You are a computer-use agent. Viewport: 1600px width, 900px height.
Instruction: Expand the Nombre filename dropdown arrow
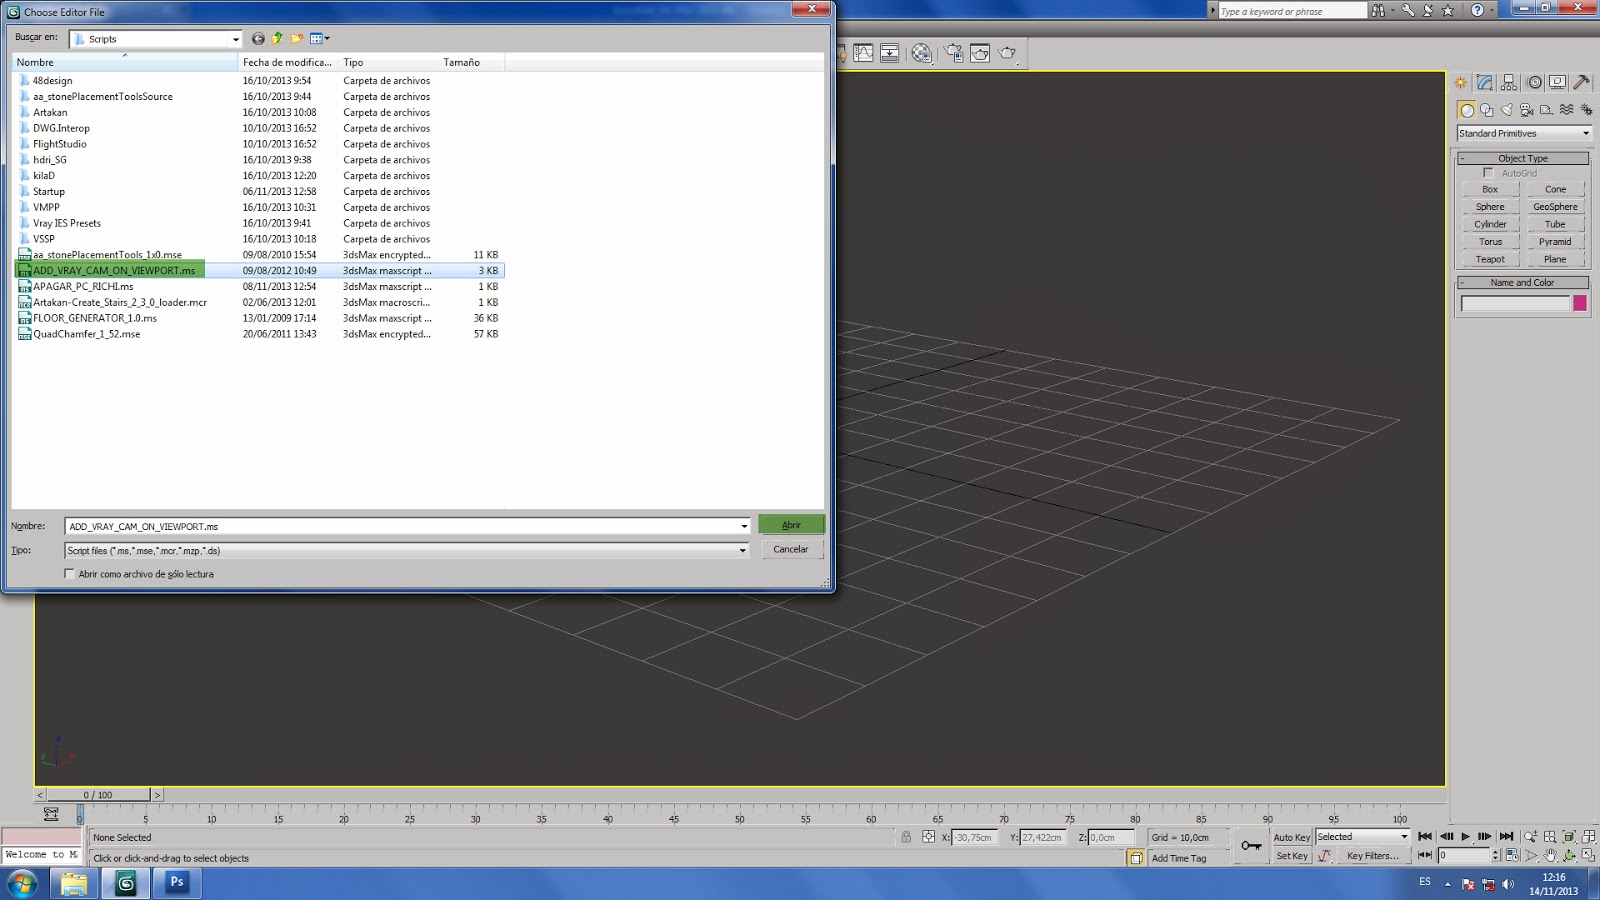pyautogui.click(x=744, y=526)
